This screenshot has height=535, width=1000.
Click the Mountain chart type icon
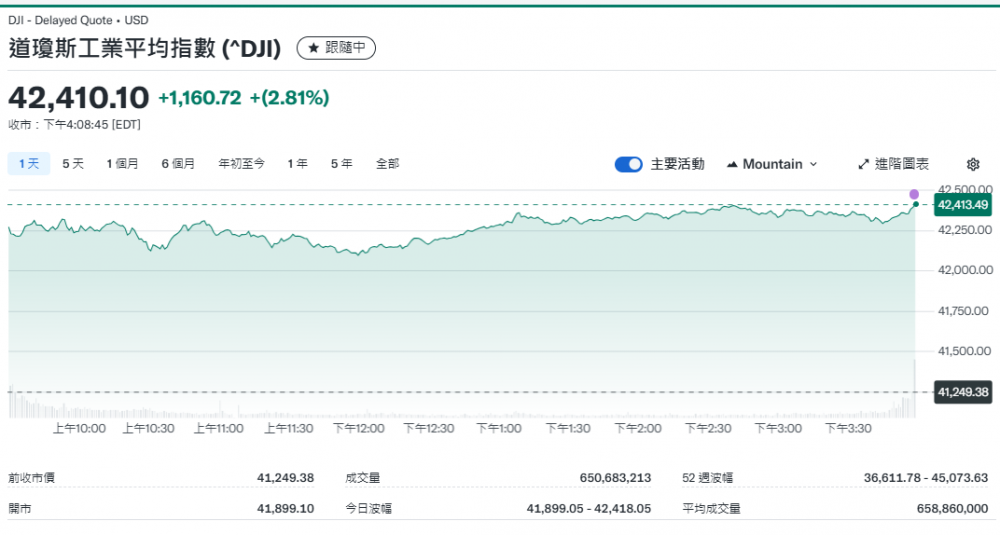point(732,164)
